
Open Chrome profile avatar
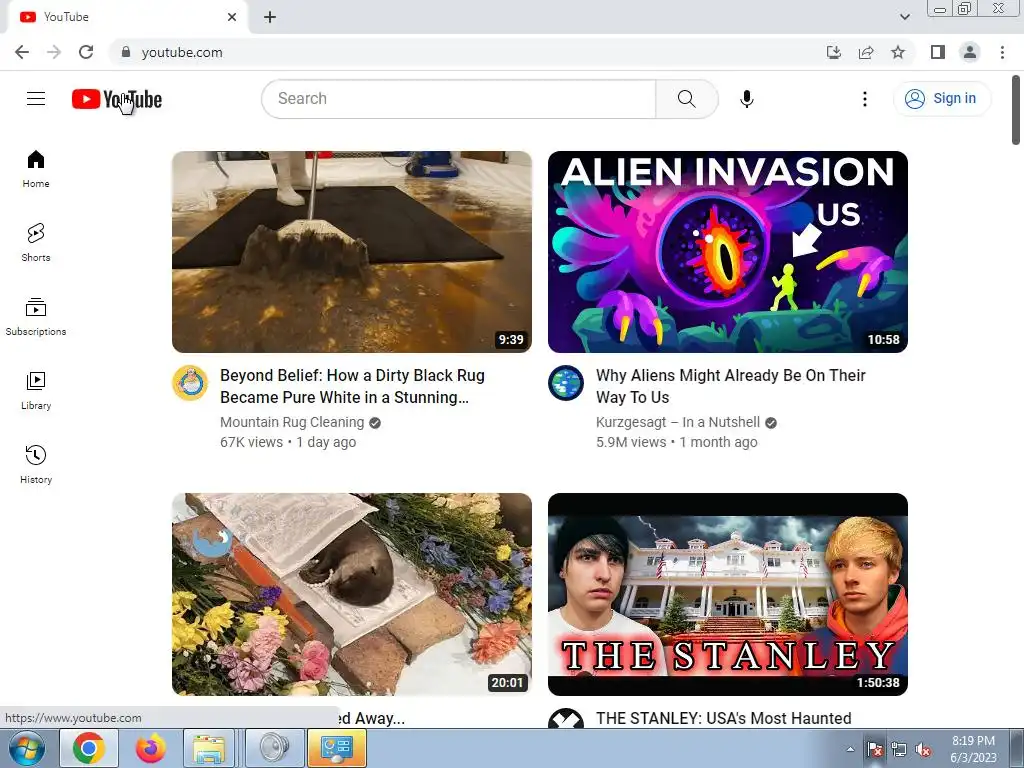tap(970, 52)
